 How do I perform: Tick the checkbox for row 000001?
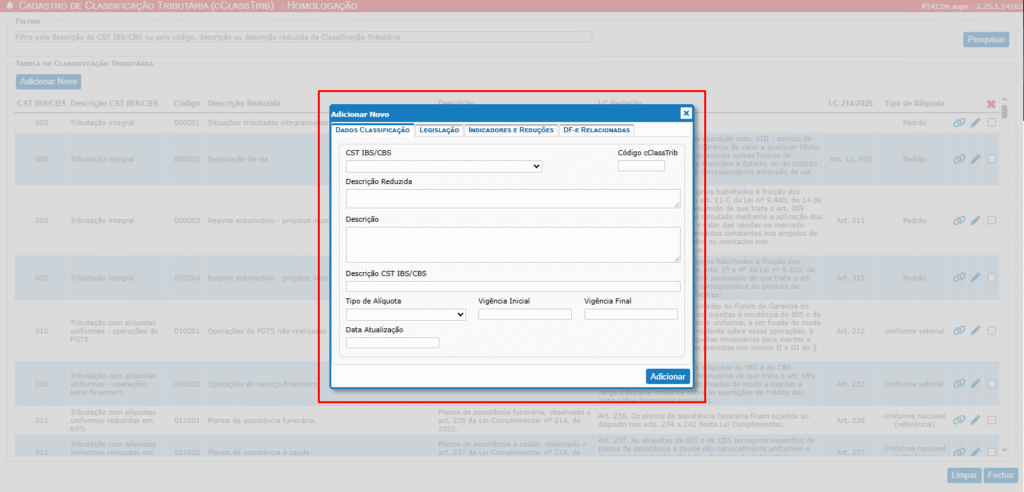[992, 123]
